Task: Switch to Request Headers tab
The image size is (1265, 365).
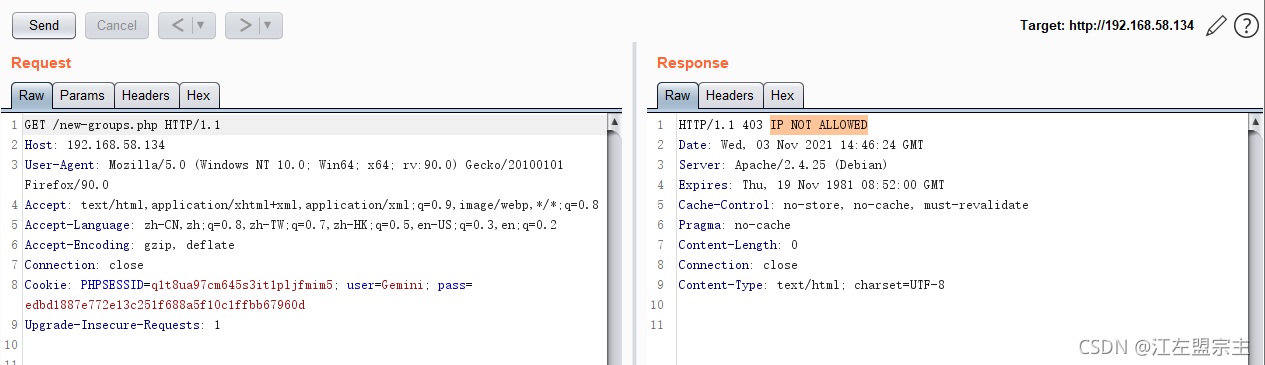Action: click(x=146, y=95)
